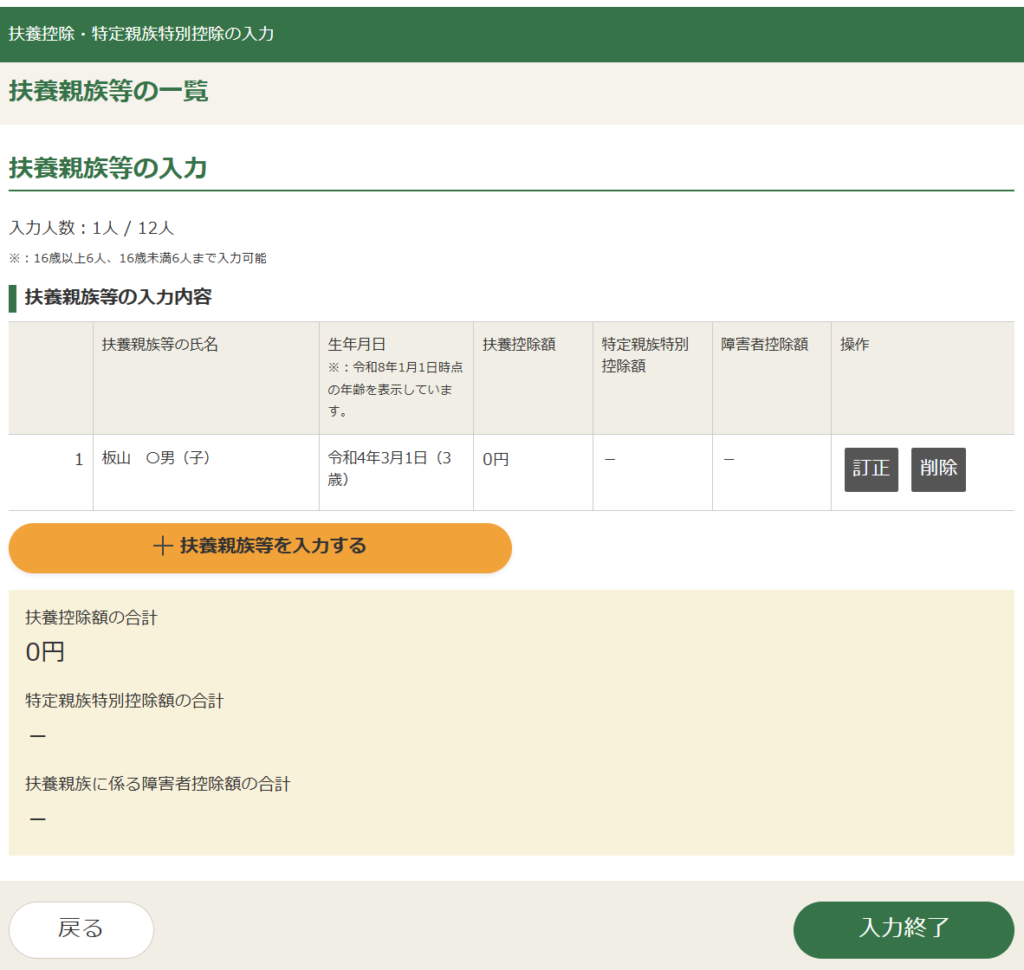This screenshot has height=970, width=1024.
Task: Click the 扶養控除額の合計 label
Action: click(91, 618)
